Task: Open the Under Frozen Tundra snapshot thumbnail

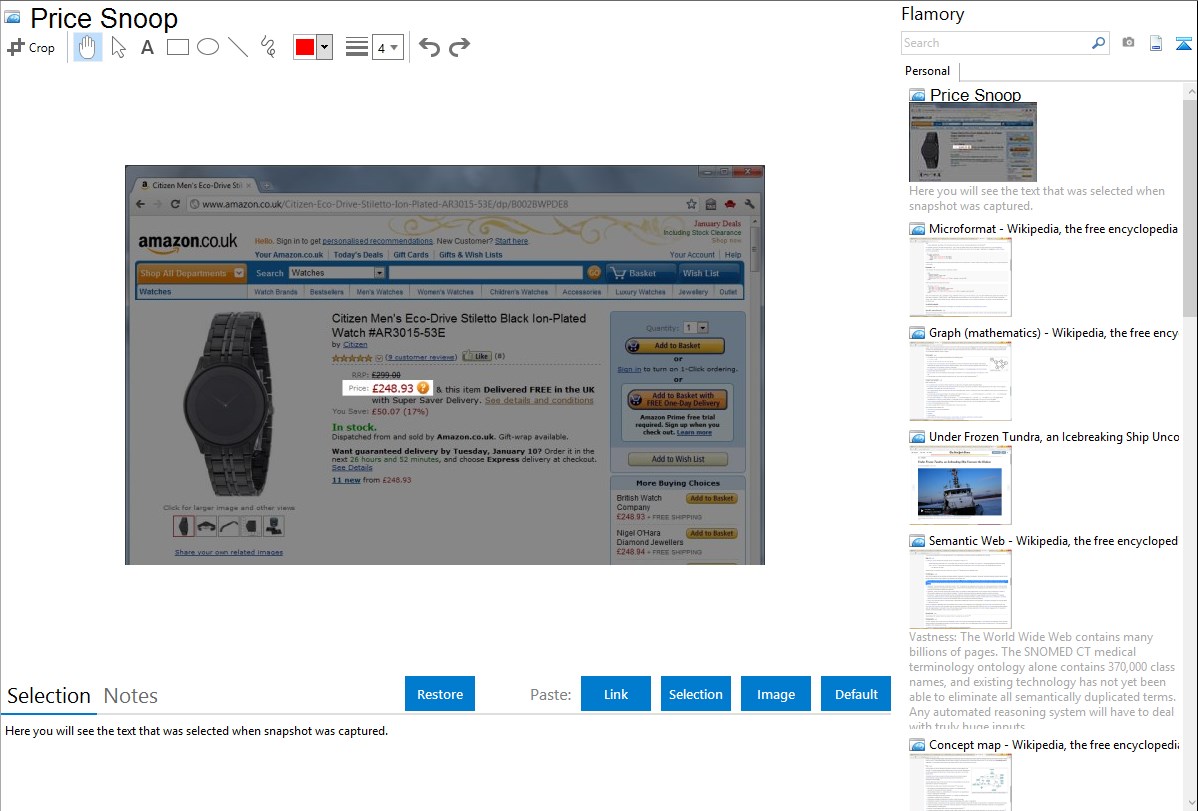Action: tap(960, 485)
